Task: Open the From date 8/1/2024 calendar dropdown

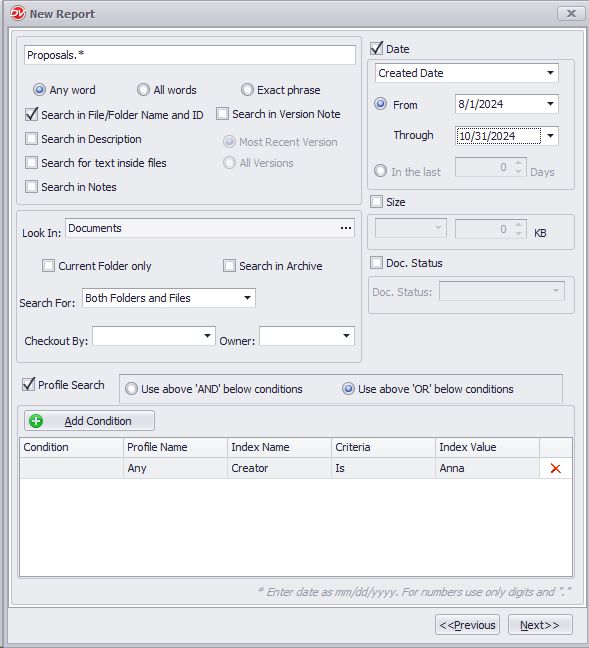Action: [x=550, y=104]
